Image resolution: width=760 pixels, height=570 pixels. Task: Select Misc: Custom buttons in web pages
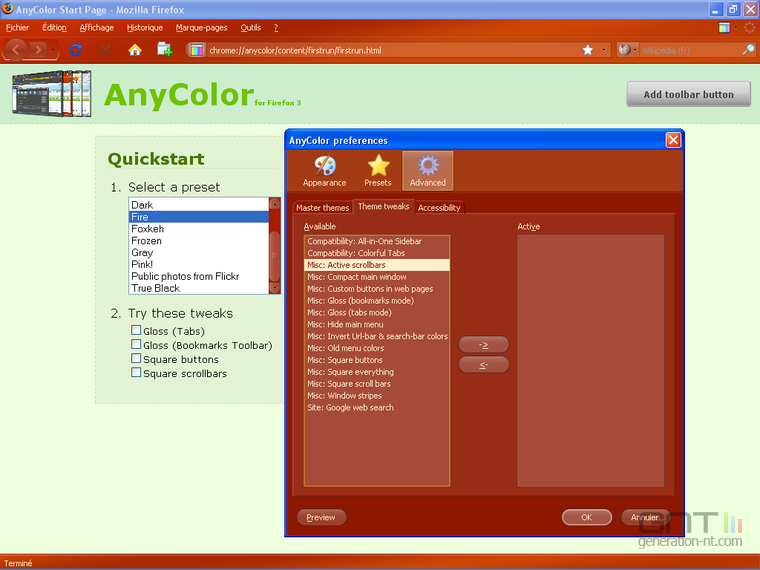click(377, 288)
